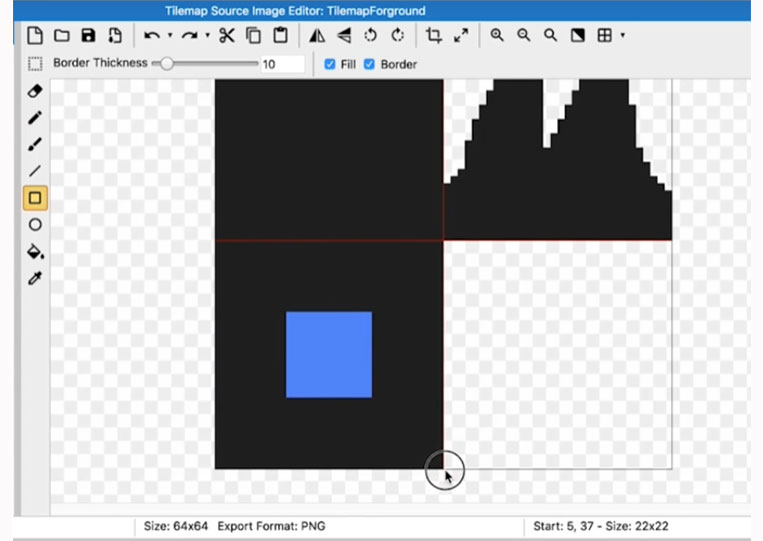The image size is (763, 541).
Task: Select the rectangular selection tool
Action: pyautogui.click(x=35, y=64)
